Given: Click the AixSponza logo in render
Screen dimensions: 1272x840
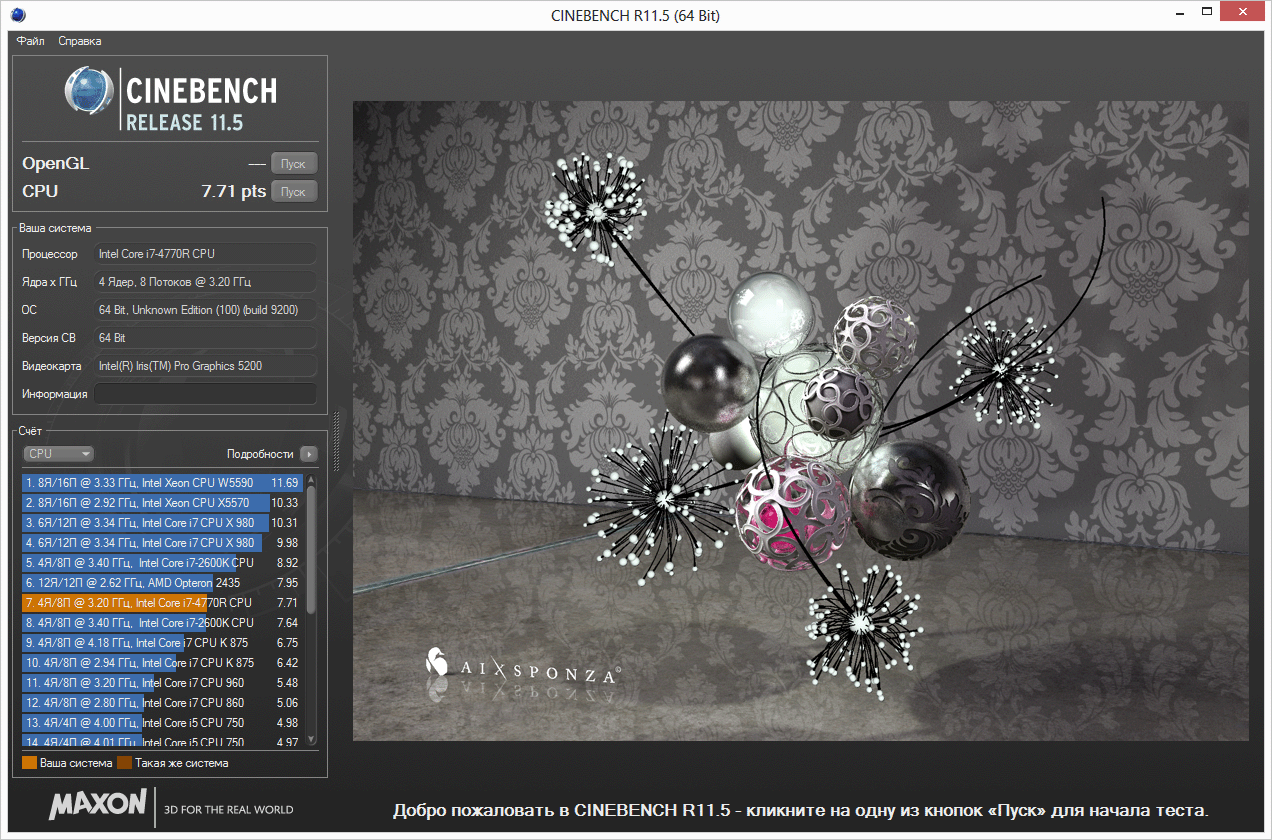Looking at the screenshot, I should click(x=522, y=667).
